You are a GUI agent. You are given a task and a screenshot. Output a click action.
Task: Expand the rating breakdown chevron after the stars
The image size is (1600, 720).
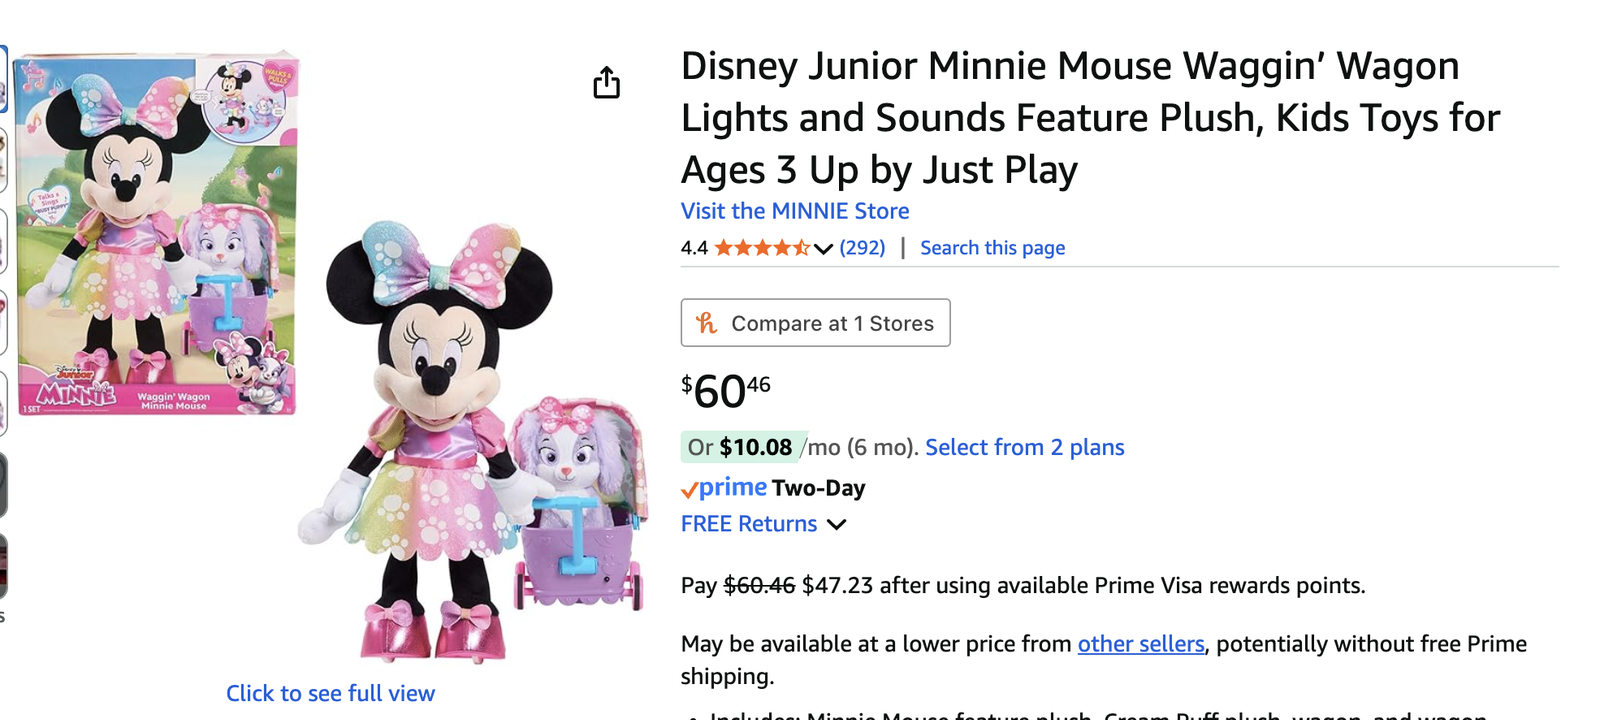(823, 249)
